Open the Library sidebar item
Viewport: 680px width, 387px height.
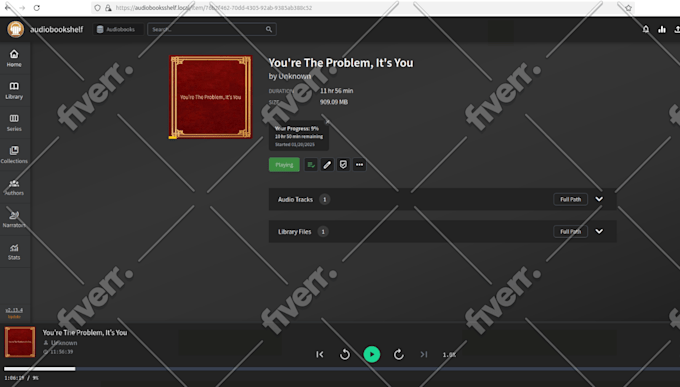(x=14, y=90)
